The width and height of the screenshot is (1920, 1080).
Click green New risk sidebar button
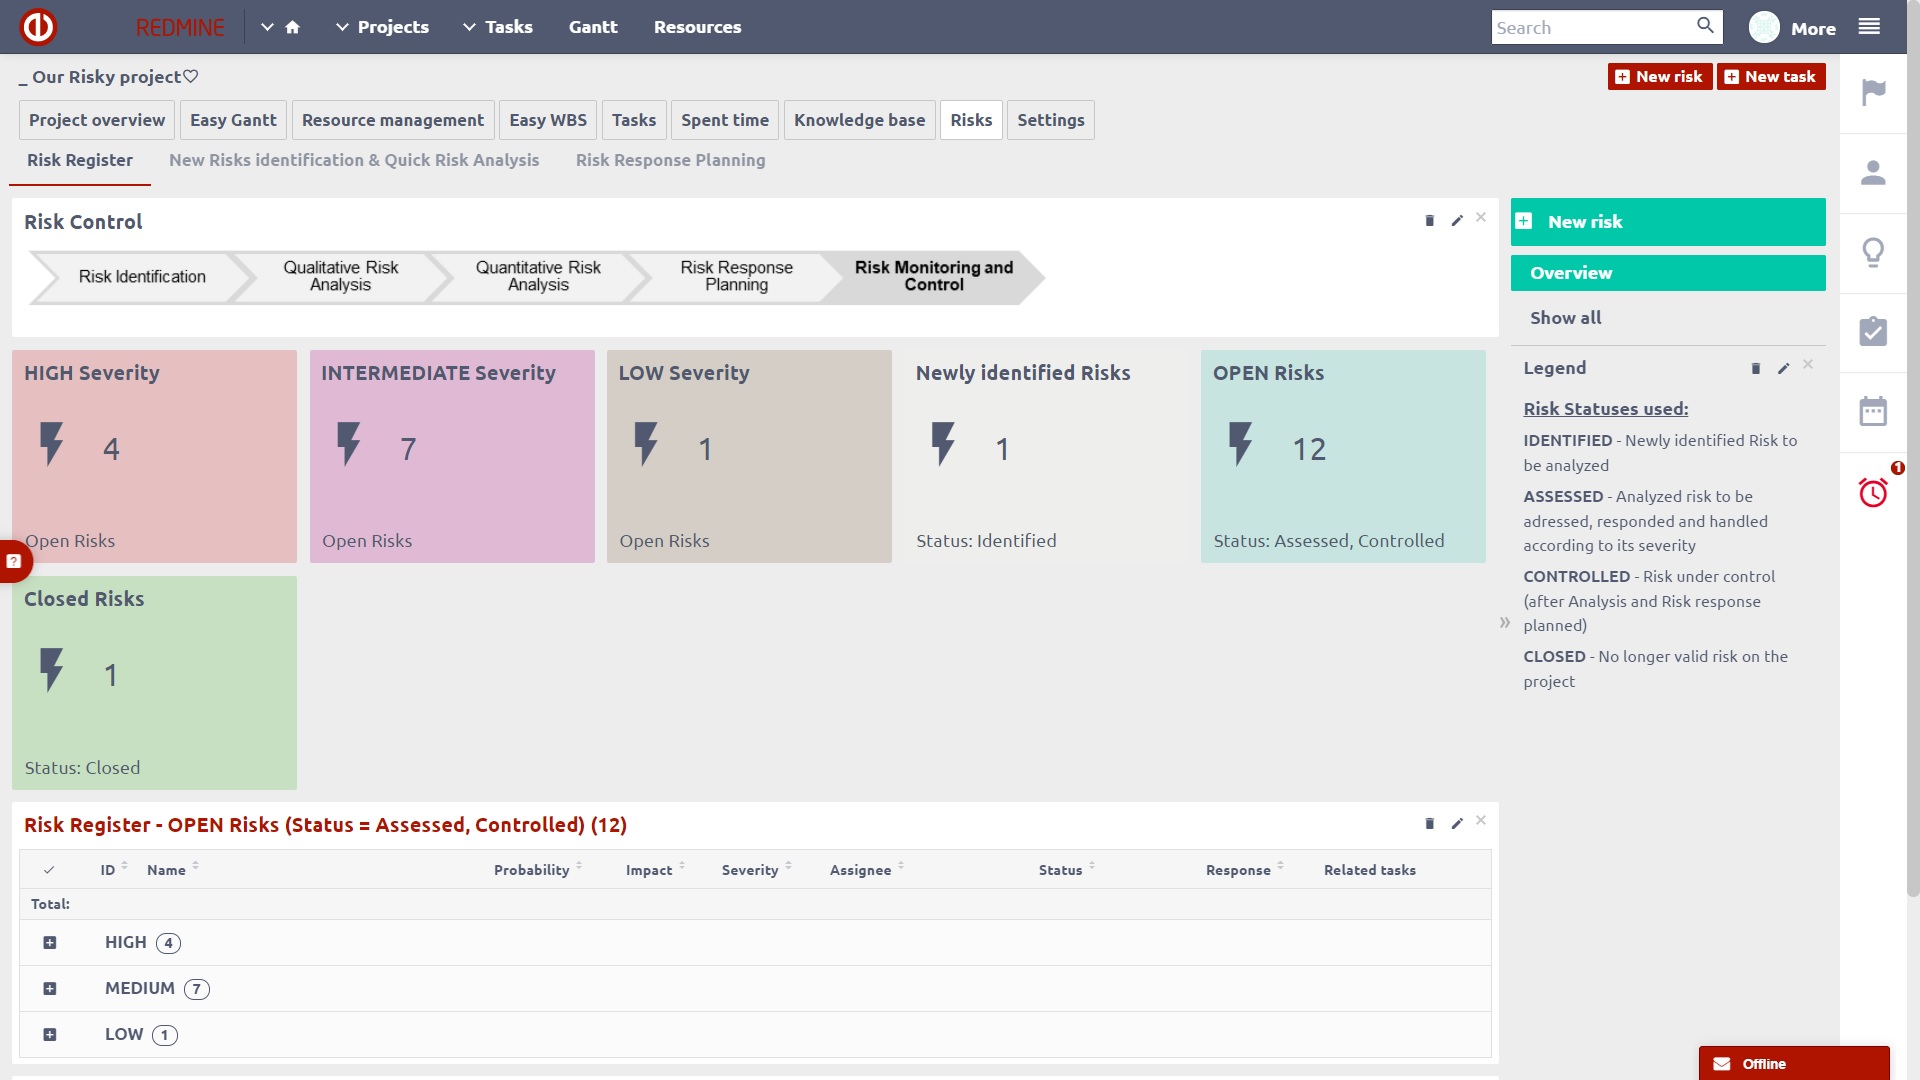[1668, 222]
